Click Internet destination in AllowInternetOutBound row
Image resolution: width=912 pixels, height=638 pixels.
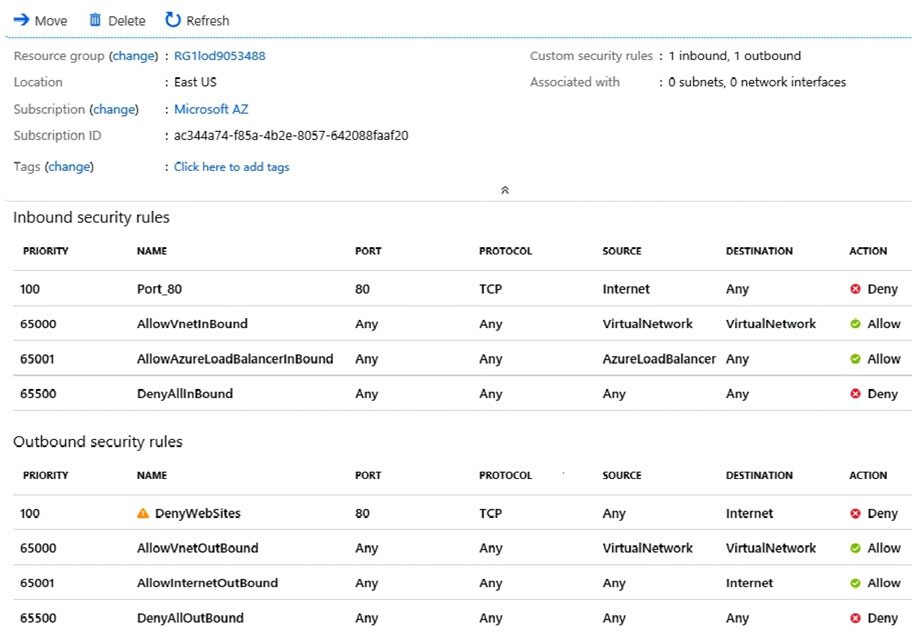pyautogui.click(x=749, y=583)
